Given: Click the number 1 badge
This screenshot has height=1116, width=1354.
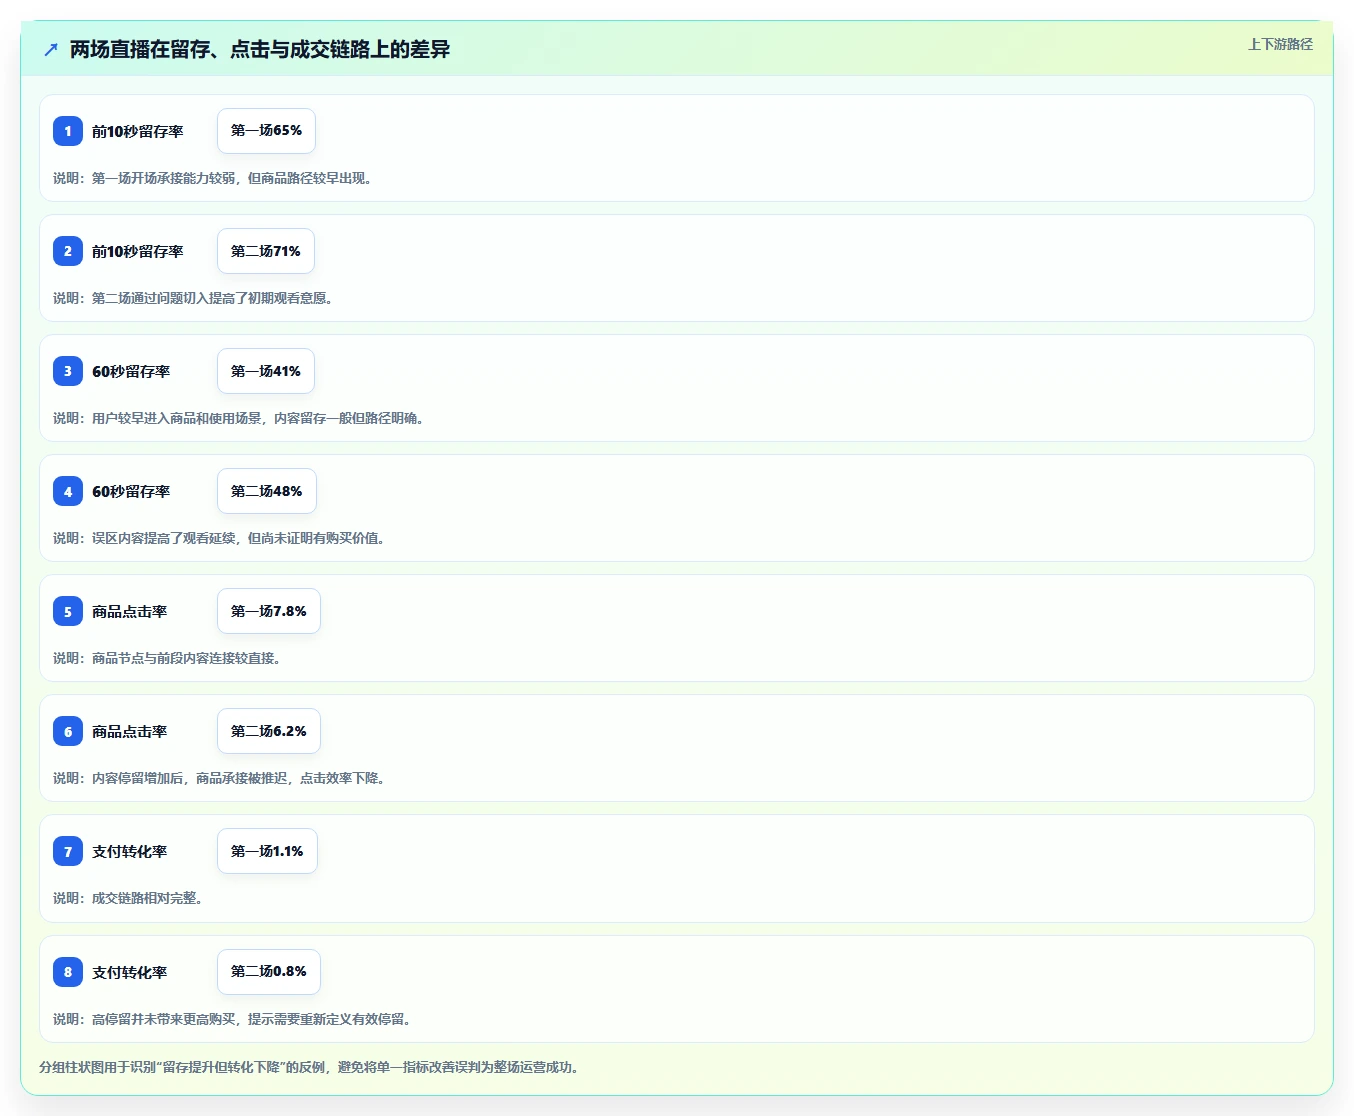Looking at the screenshot, I should [68, 131].
